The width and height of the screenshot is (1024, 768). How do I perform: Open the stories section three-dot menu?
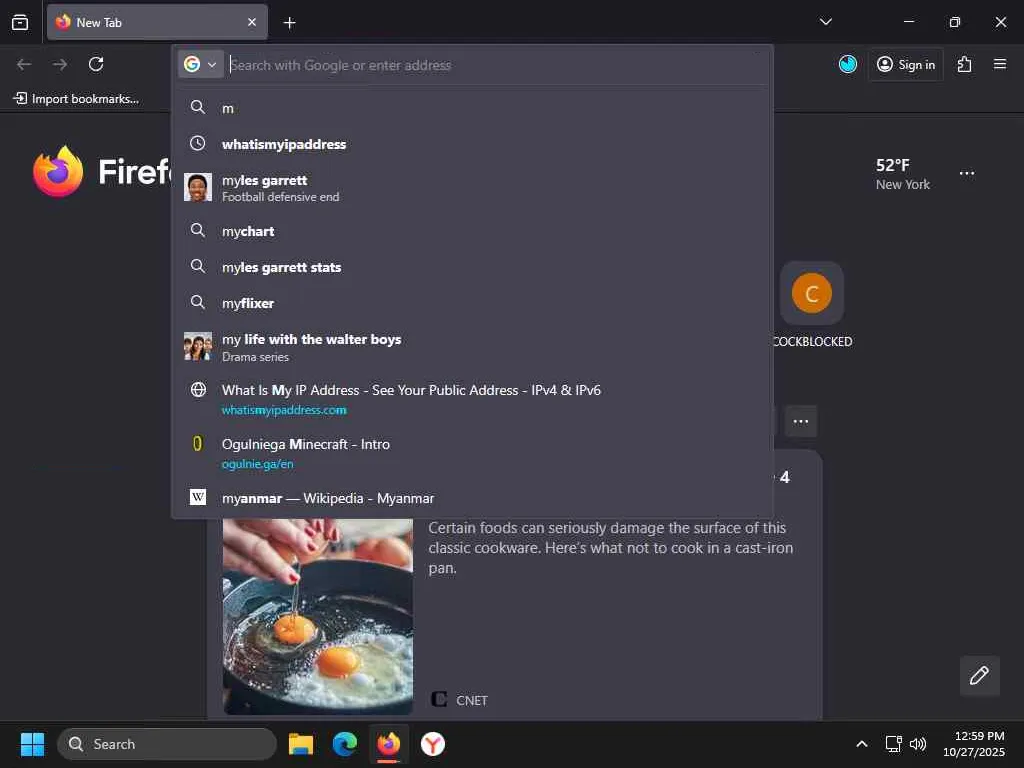[x=801, y=421]
